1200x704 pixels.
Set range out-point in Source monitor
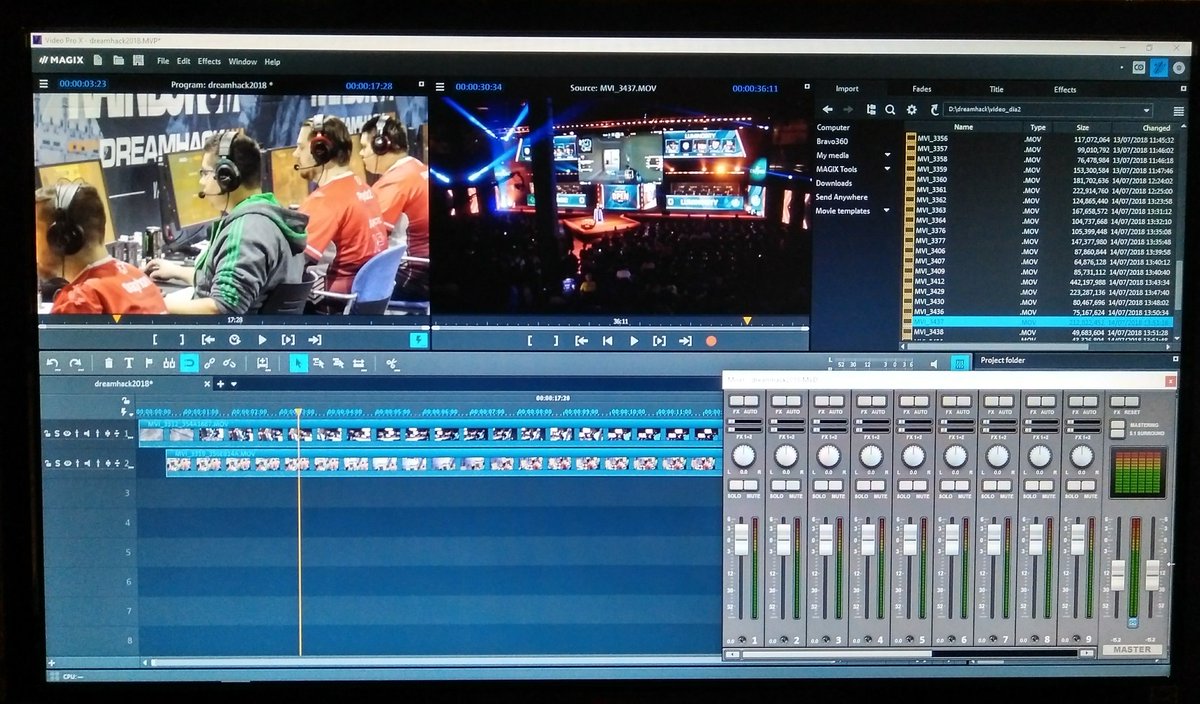555,341
